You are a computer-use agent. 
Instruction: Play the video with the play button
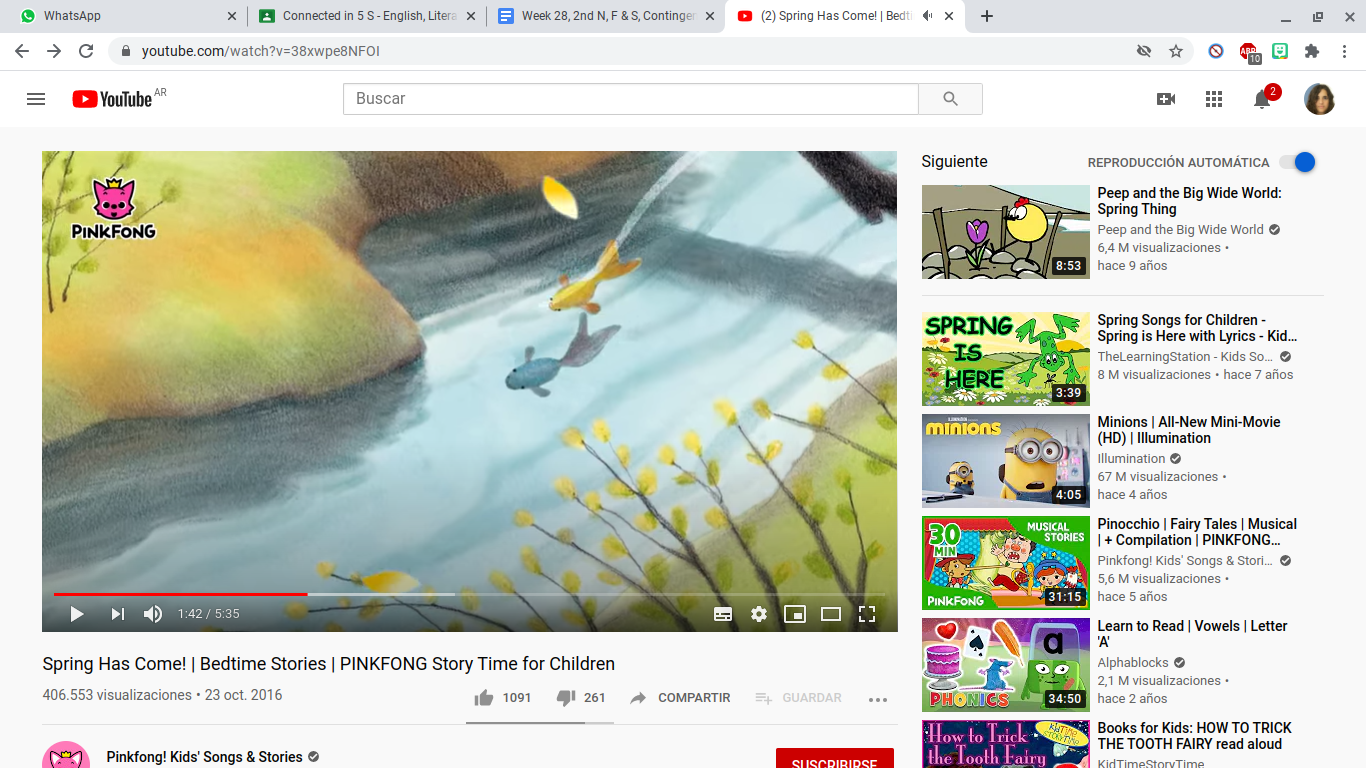click(77, 614)
